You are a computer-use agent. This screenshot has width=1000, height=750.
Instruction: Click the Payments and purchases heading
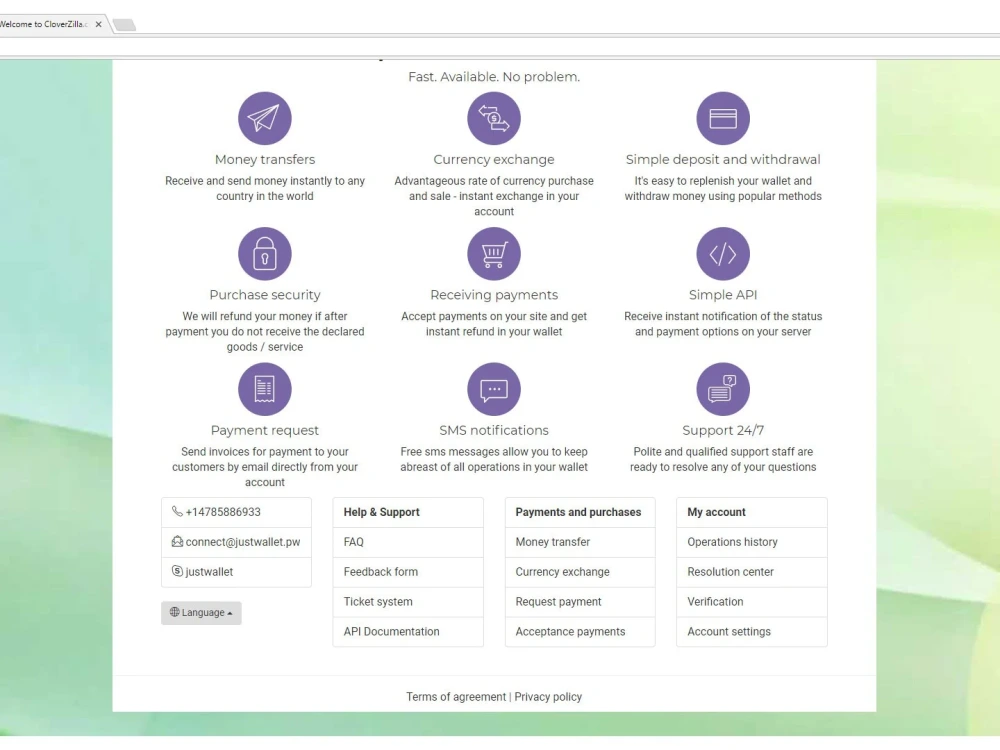(x=578, y=512)
